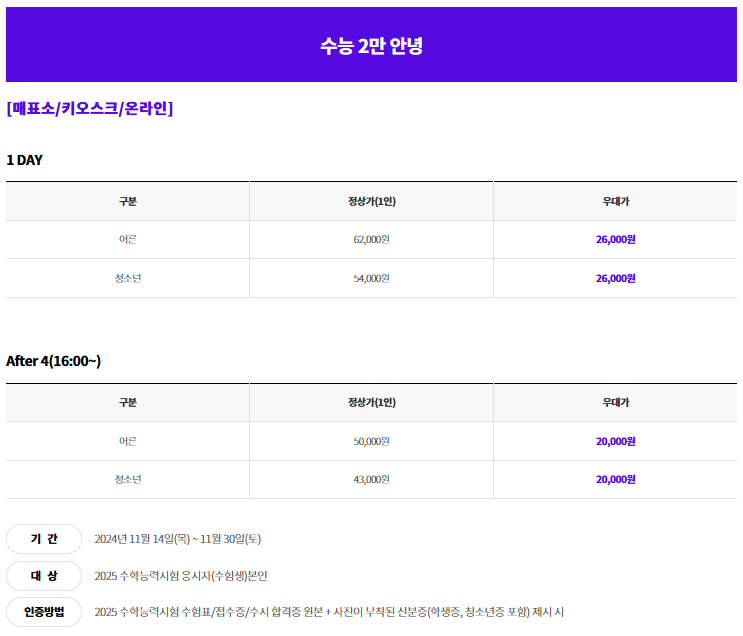The width and height of the screenshot is (743, 636).
Task: Select 청소년 row label in 1 DAY table
Action: [127, 278]
